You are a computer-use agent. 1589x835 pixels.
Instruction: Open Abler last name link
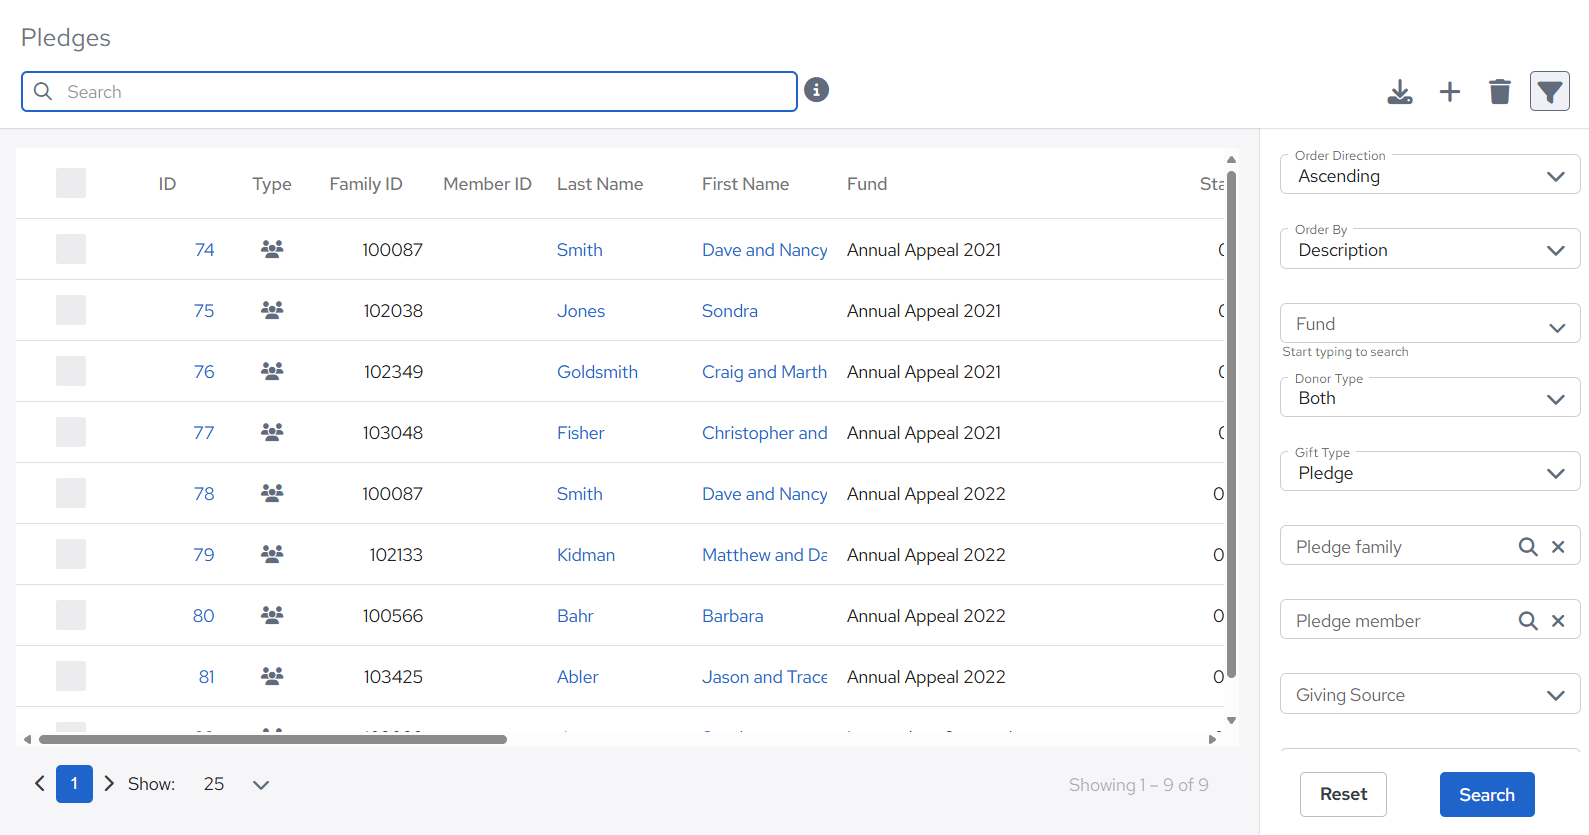[x=578, y=677]
